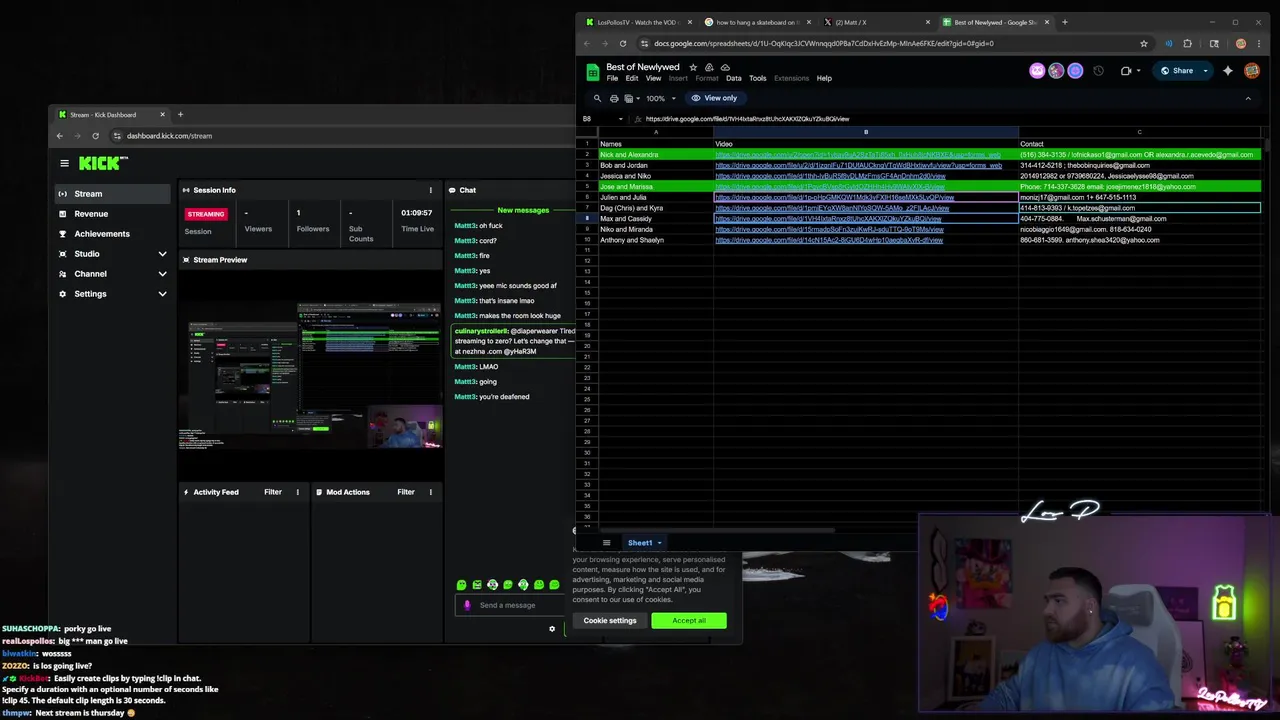Expand the Studio section chevron
This screenshot has height=720, width=1280.
(162, 254)
